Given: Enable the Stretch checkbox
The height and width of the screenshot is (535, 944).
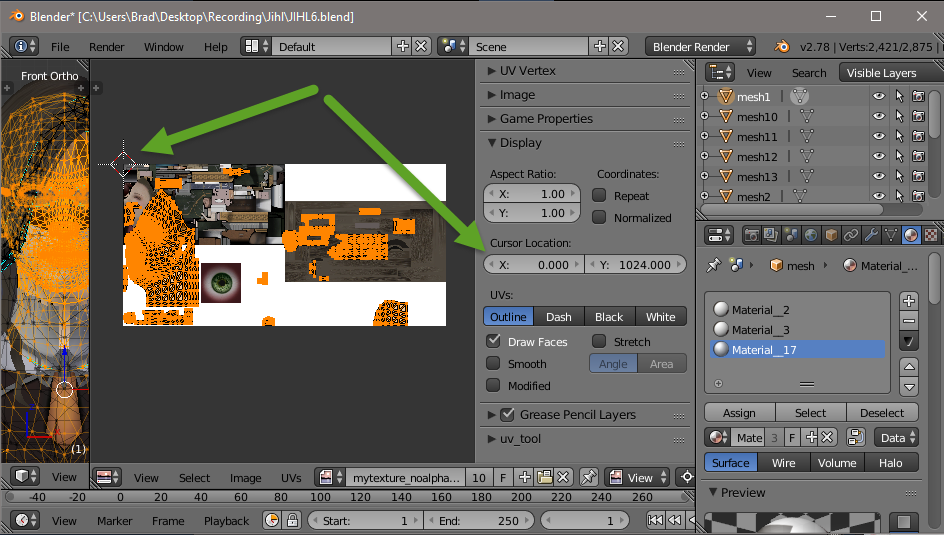Looking at the screenshot, I should click(x=599, y=341).
